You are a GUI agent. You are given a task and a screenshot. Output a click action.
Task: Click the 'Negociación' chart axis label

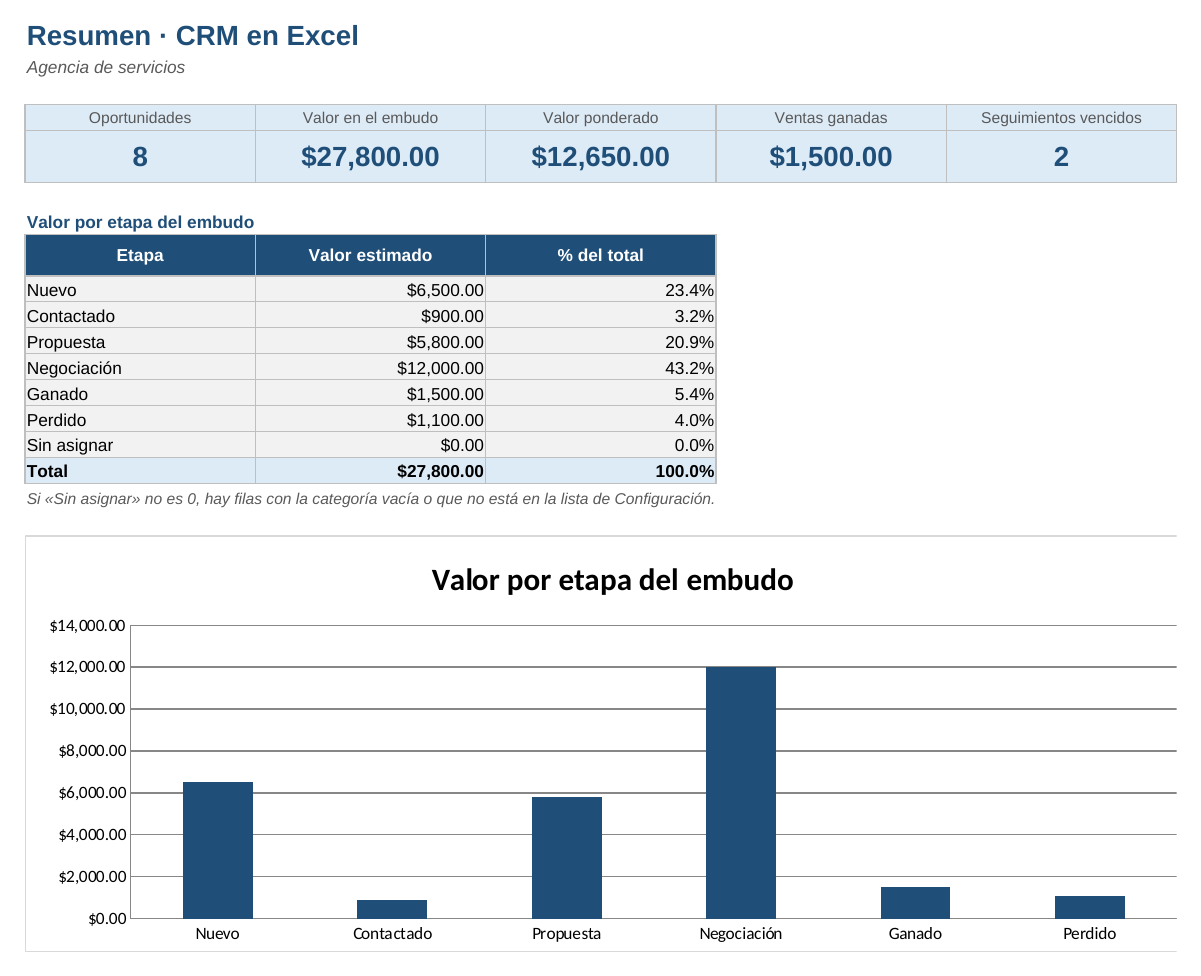pyautogui.click(x=741, y=934)
